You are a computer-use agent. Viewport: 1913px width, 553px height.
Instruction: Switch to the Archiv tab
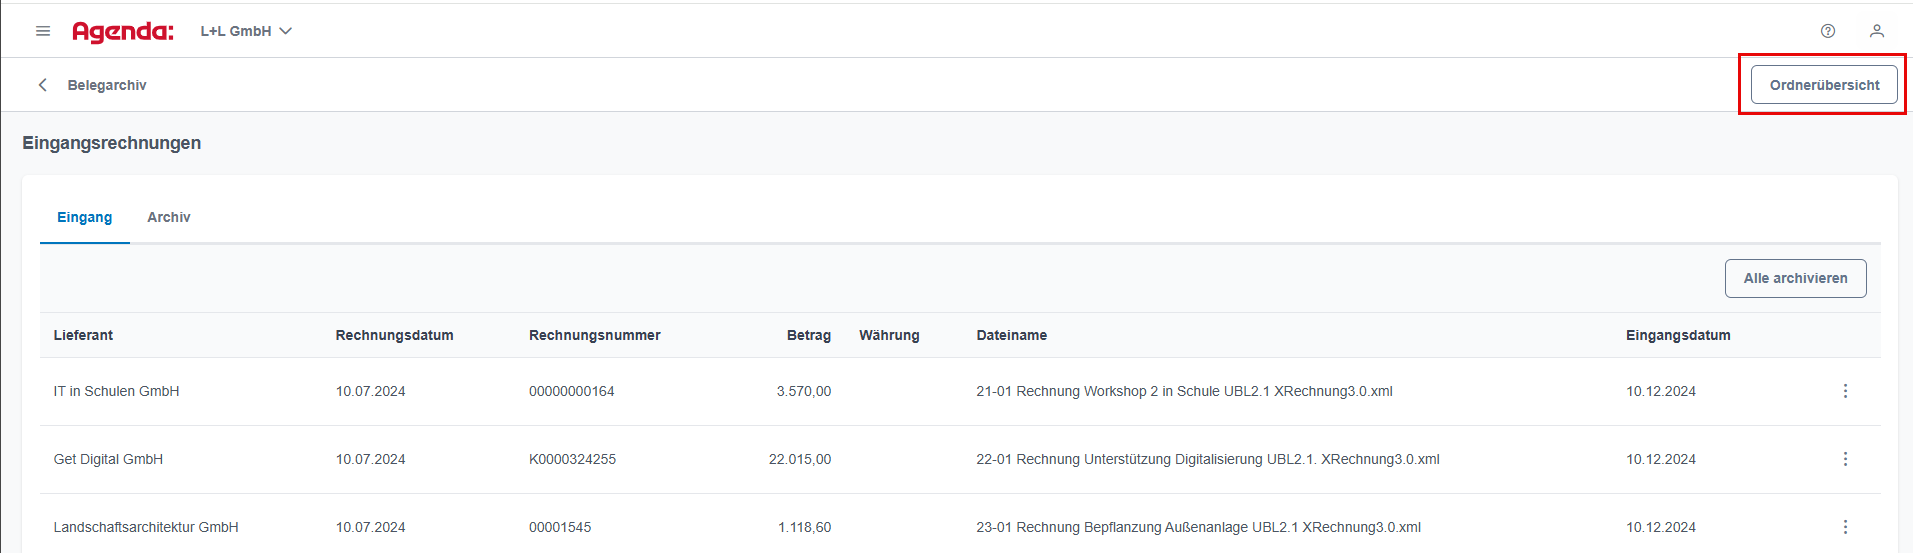169,217
